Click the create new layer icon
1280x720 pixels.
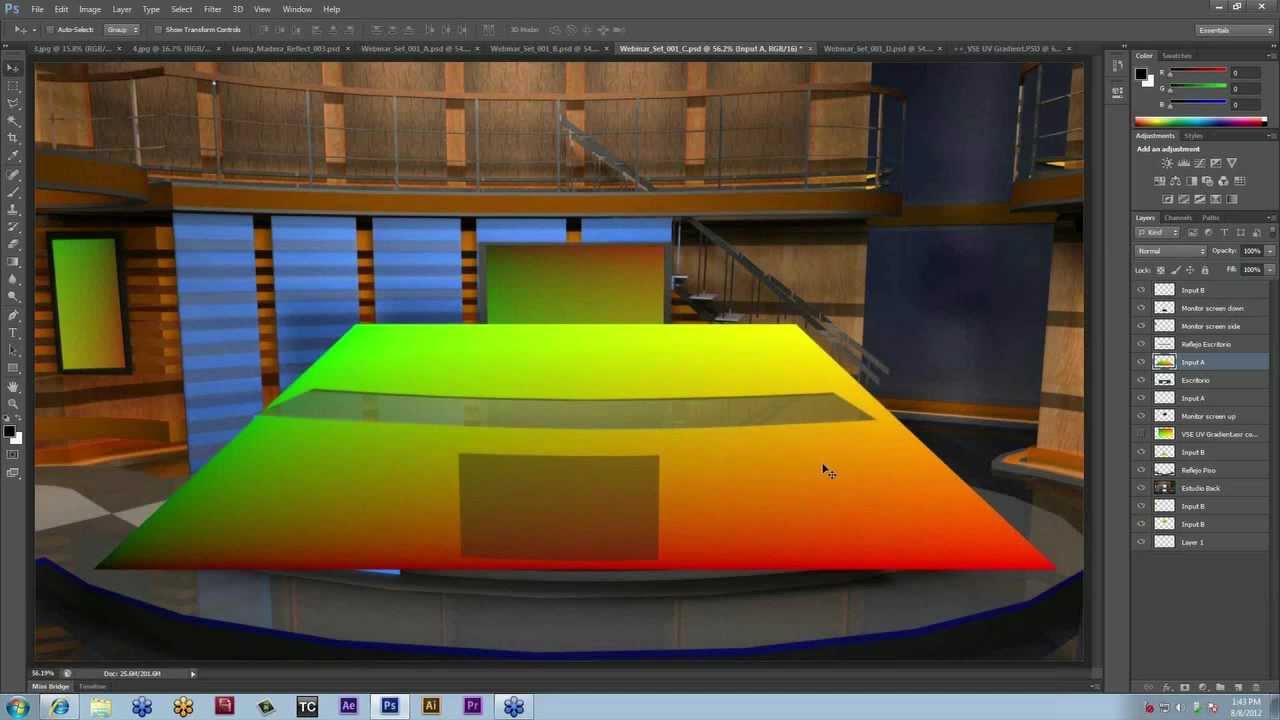1238,688
